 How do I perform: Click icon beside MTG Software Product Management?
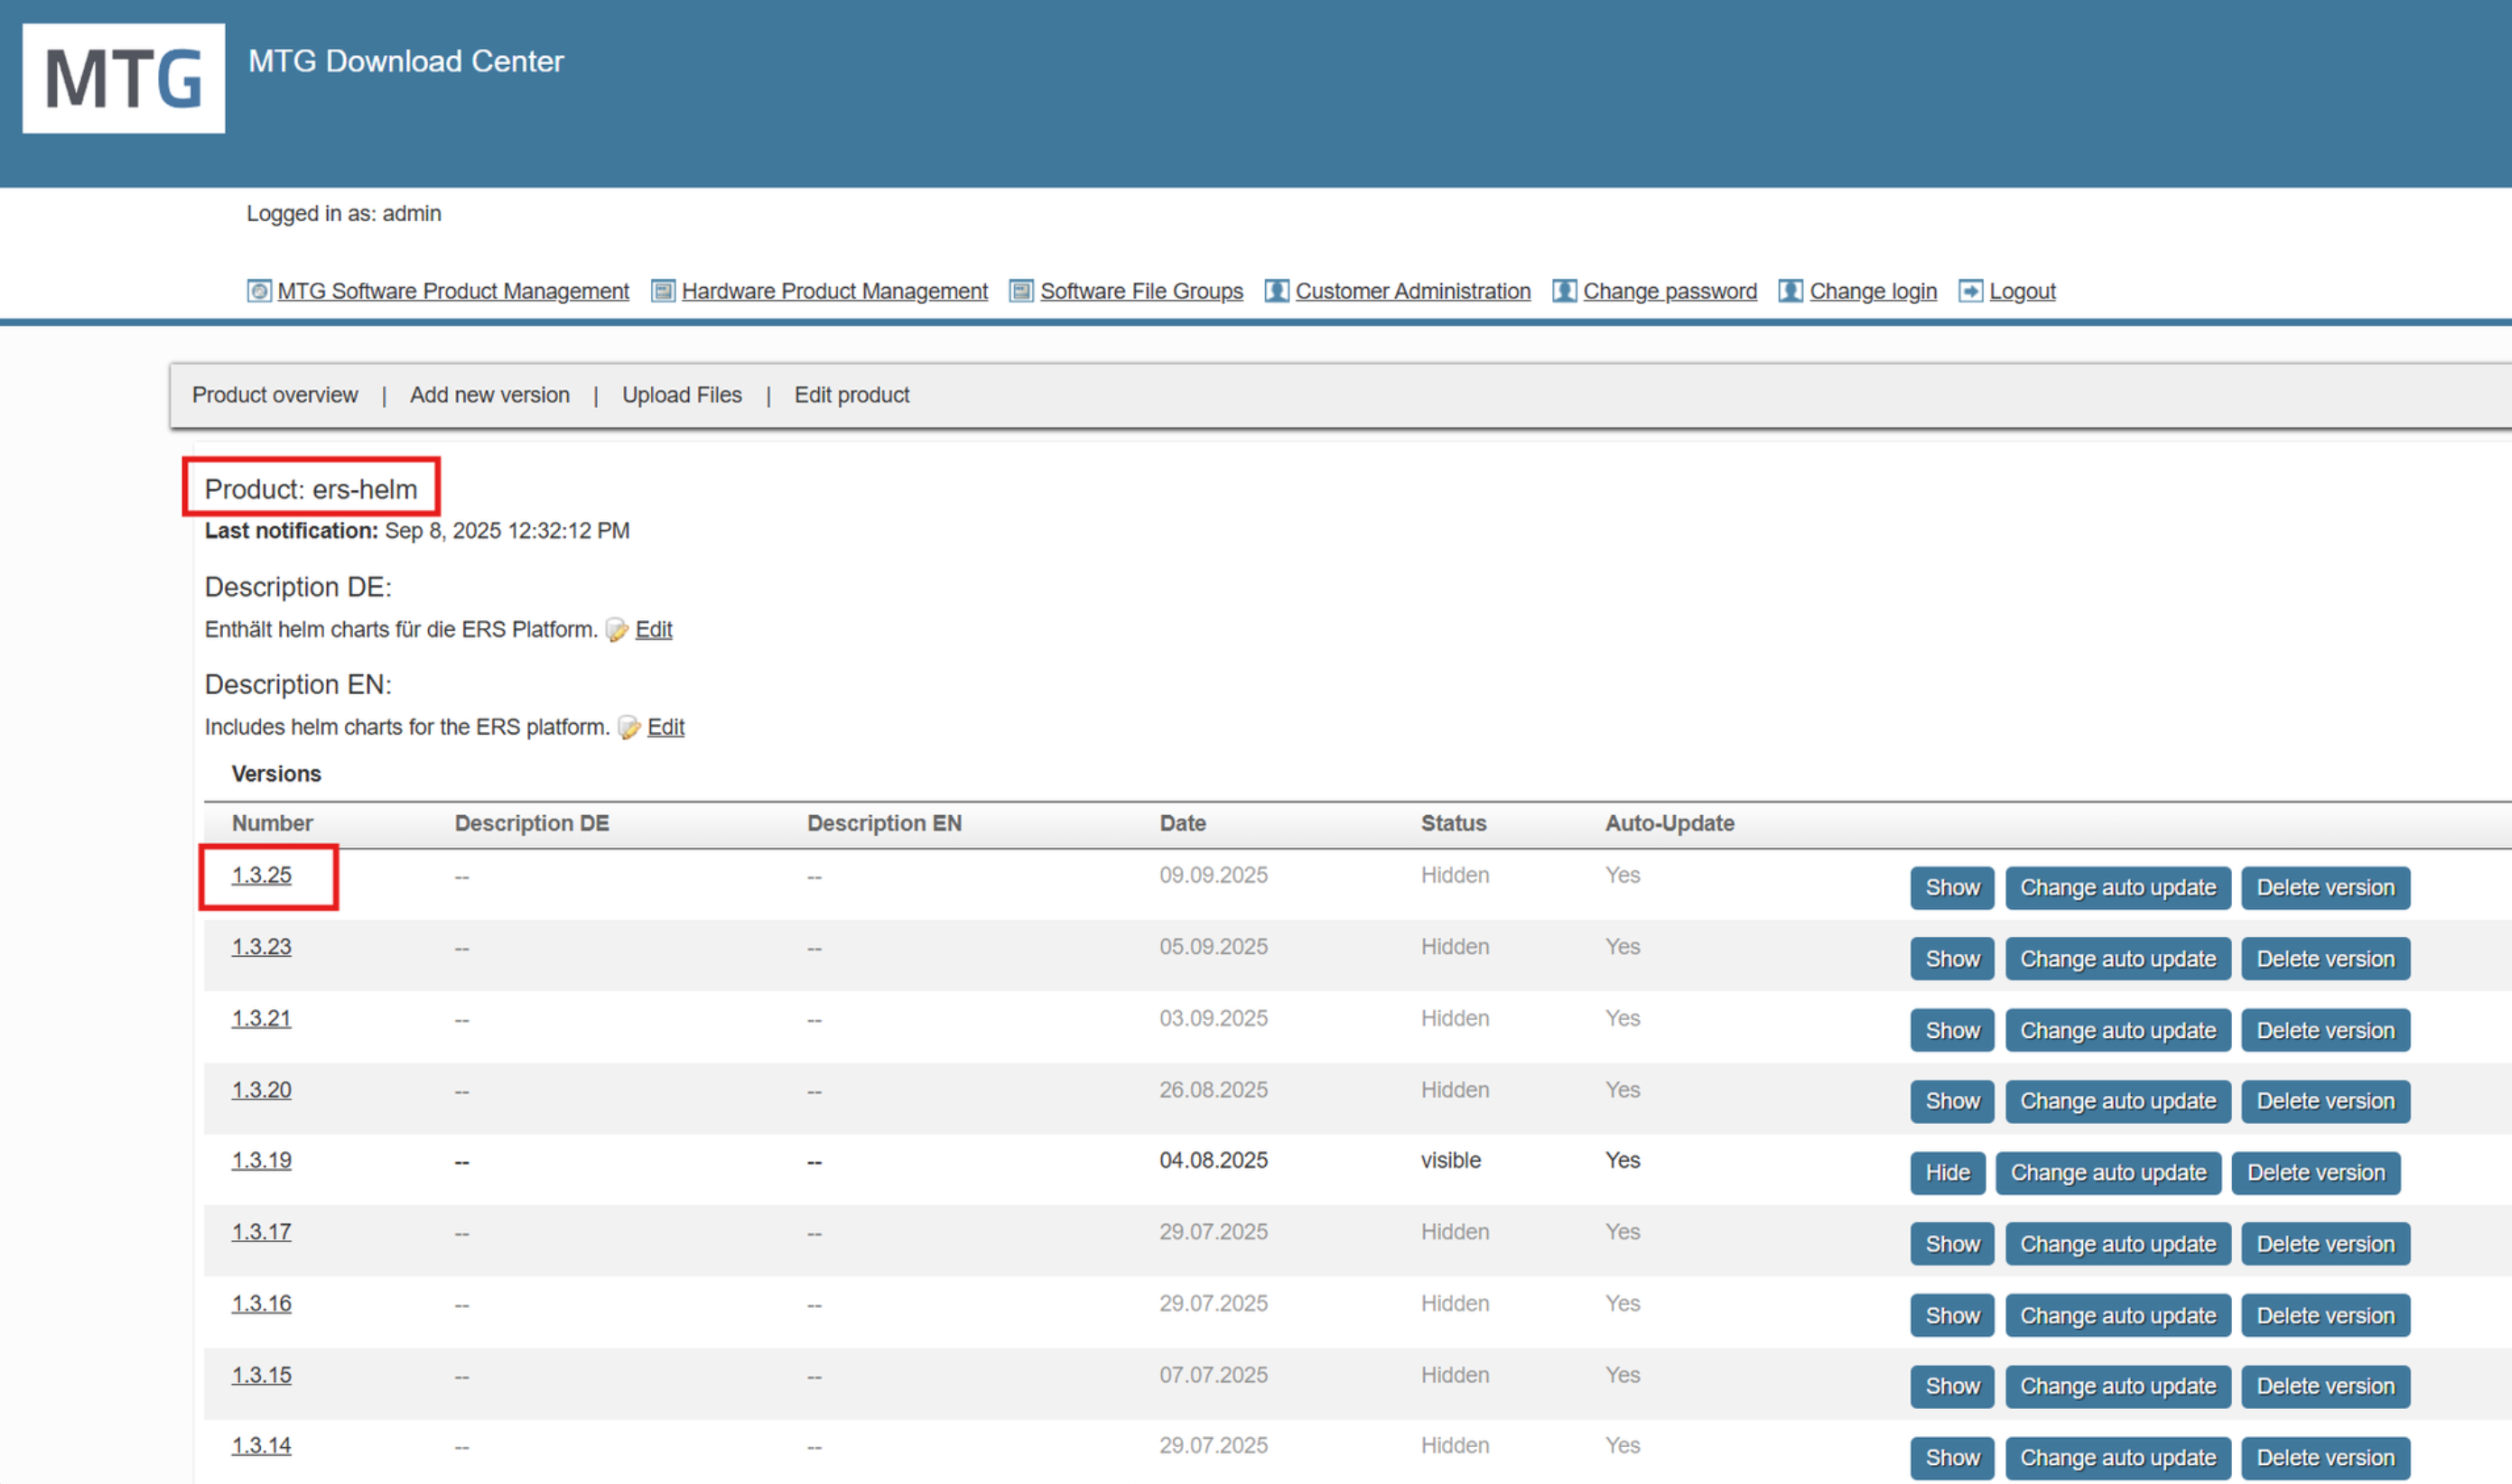coord(259,291)
